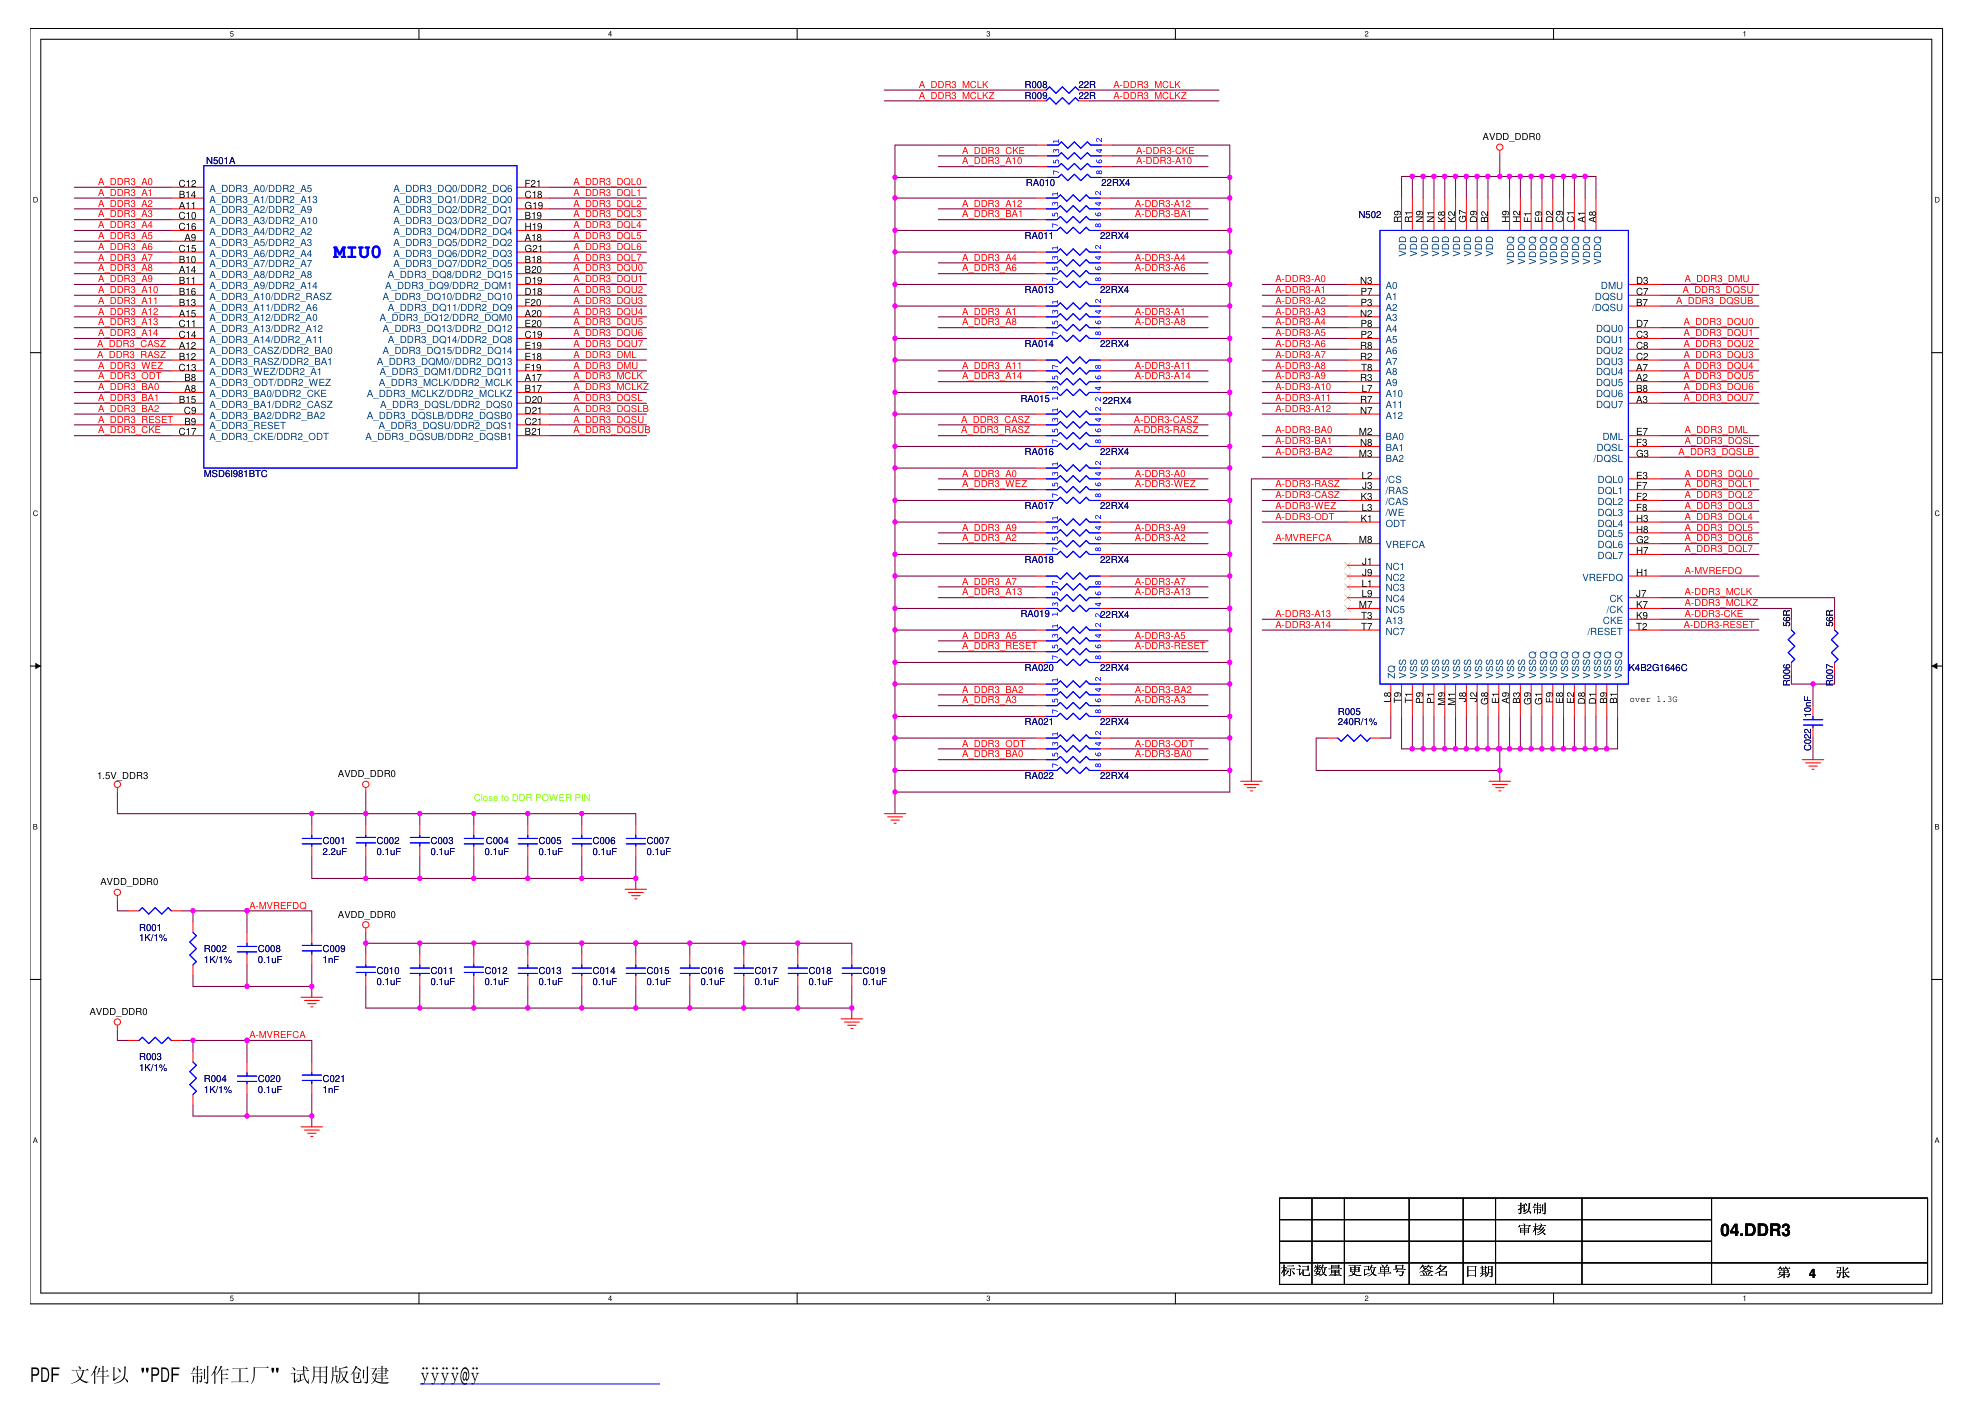Viewport: 1984px width, 1402px height.
Task: Click the A_DDR3_MCLKZ/DDR2_MCLKZ pin name
Action: [x=439, y=394]
